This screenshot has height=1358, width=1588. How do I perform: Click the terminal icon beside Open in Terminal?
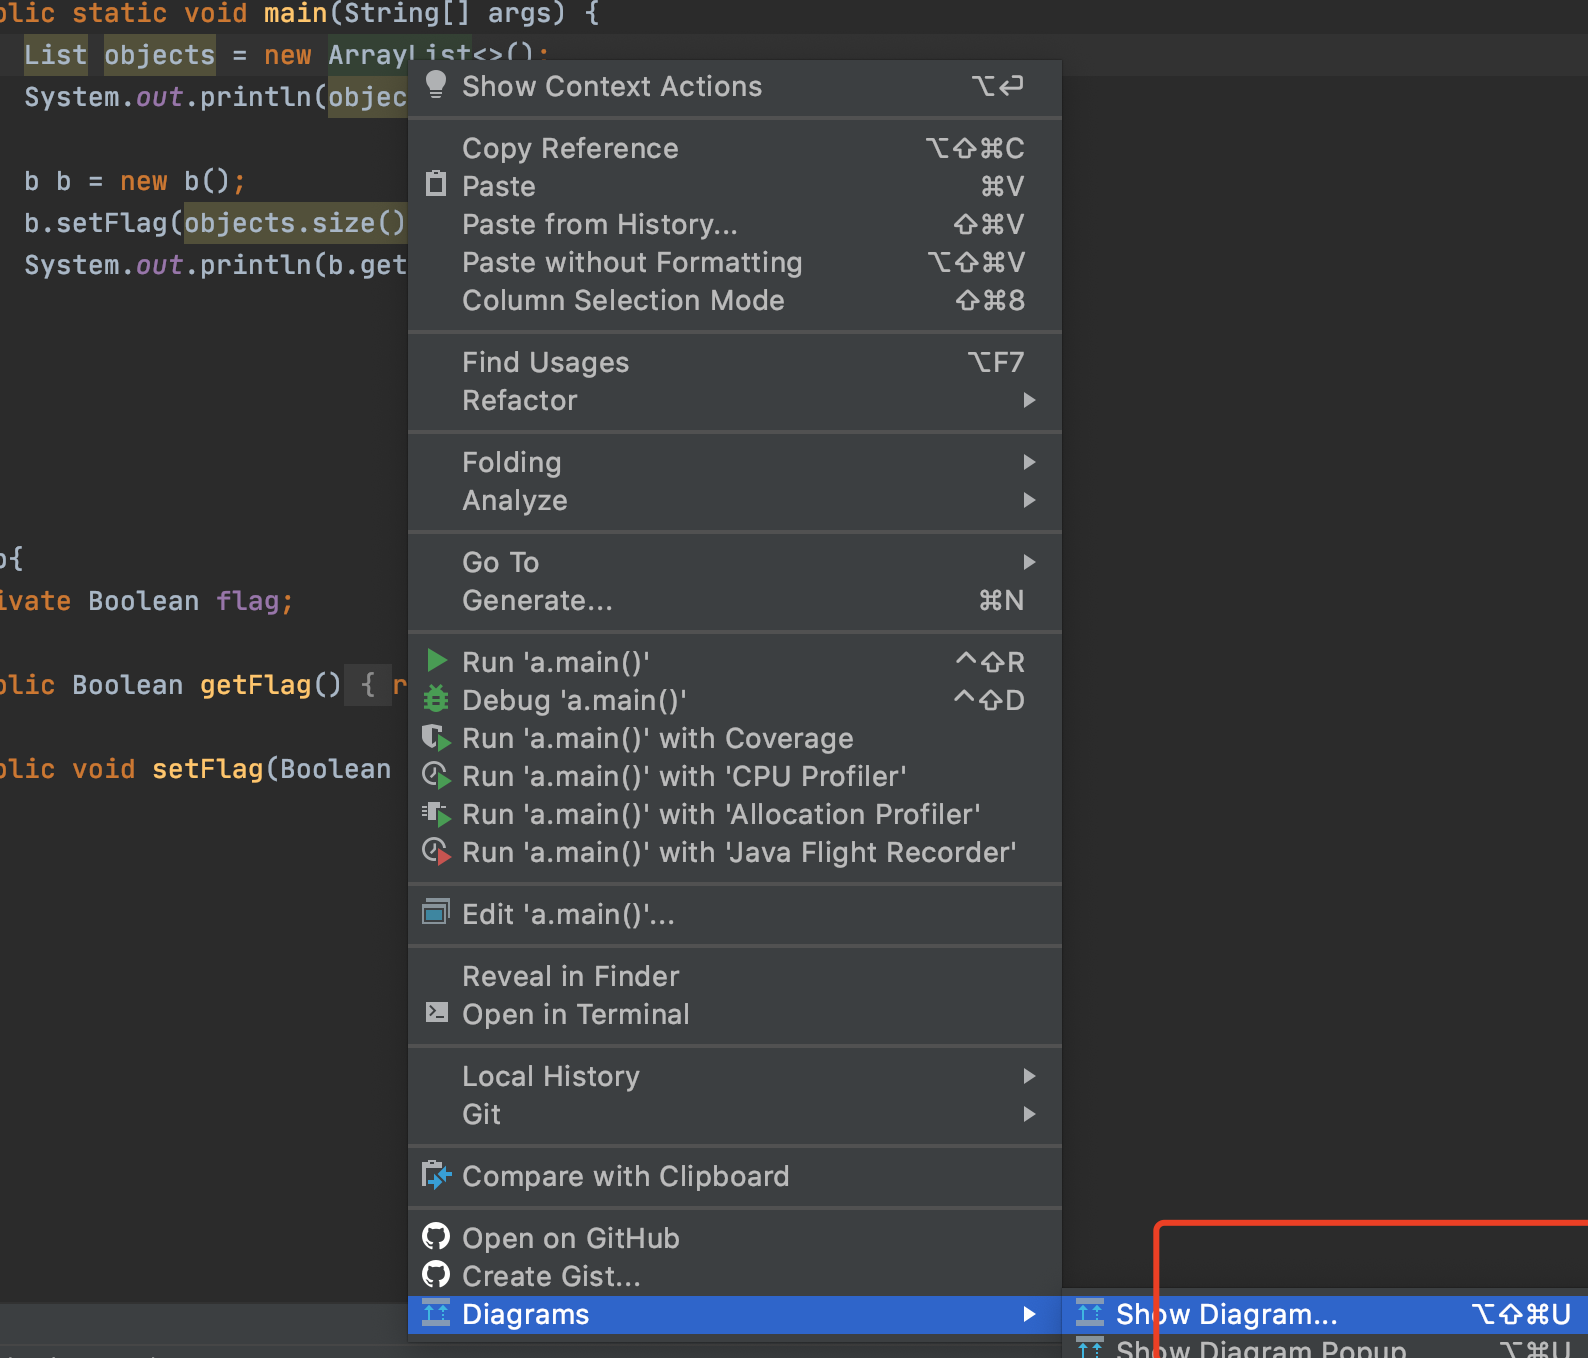pos(436,1012)
